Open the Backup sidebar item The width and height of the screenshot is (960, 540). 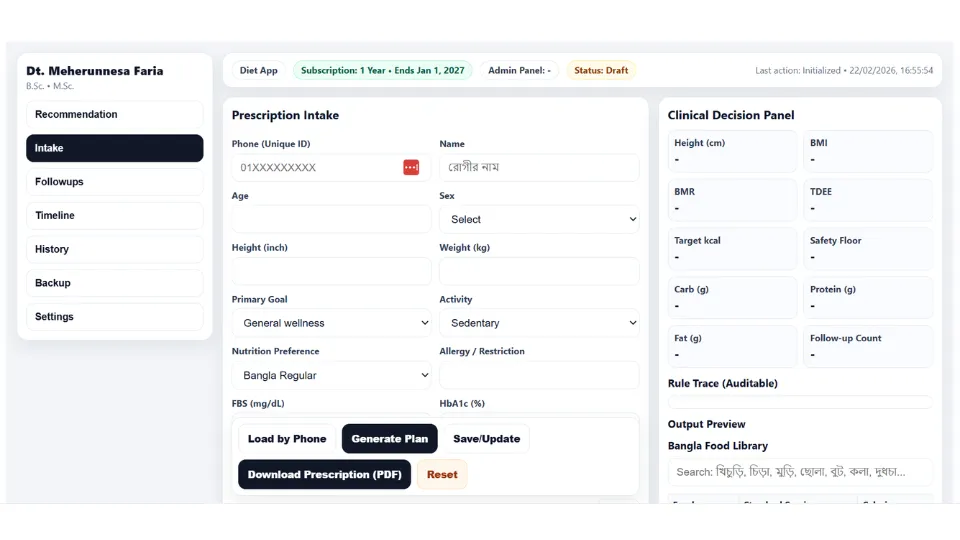[114, 283]
